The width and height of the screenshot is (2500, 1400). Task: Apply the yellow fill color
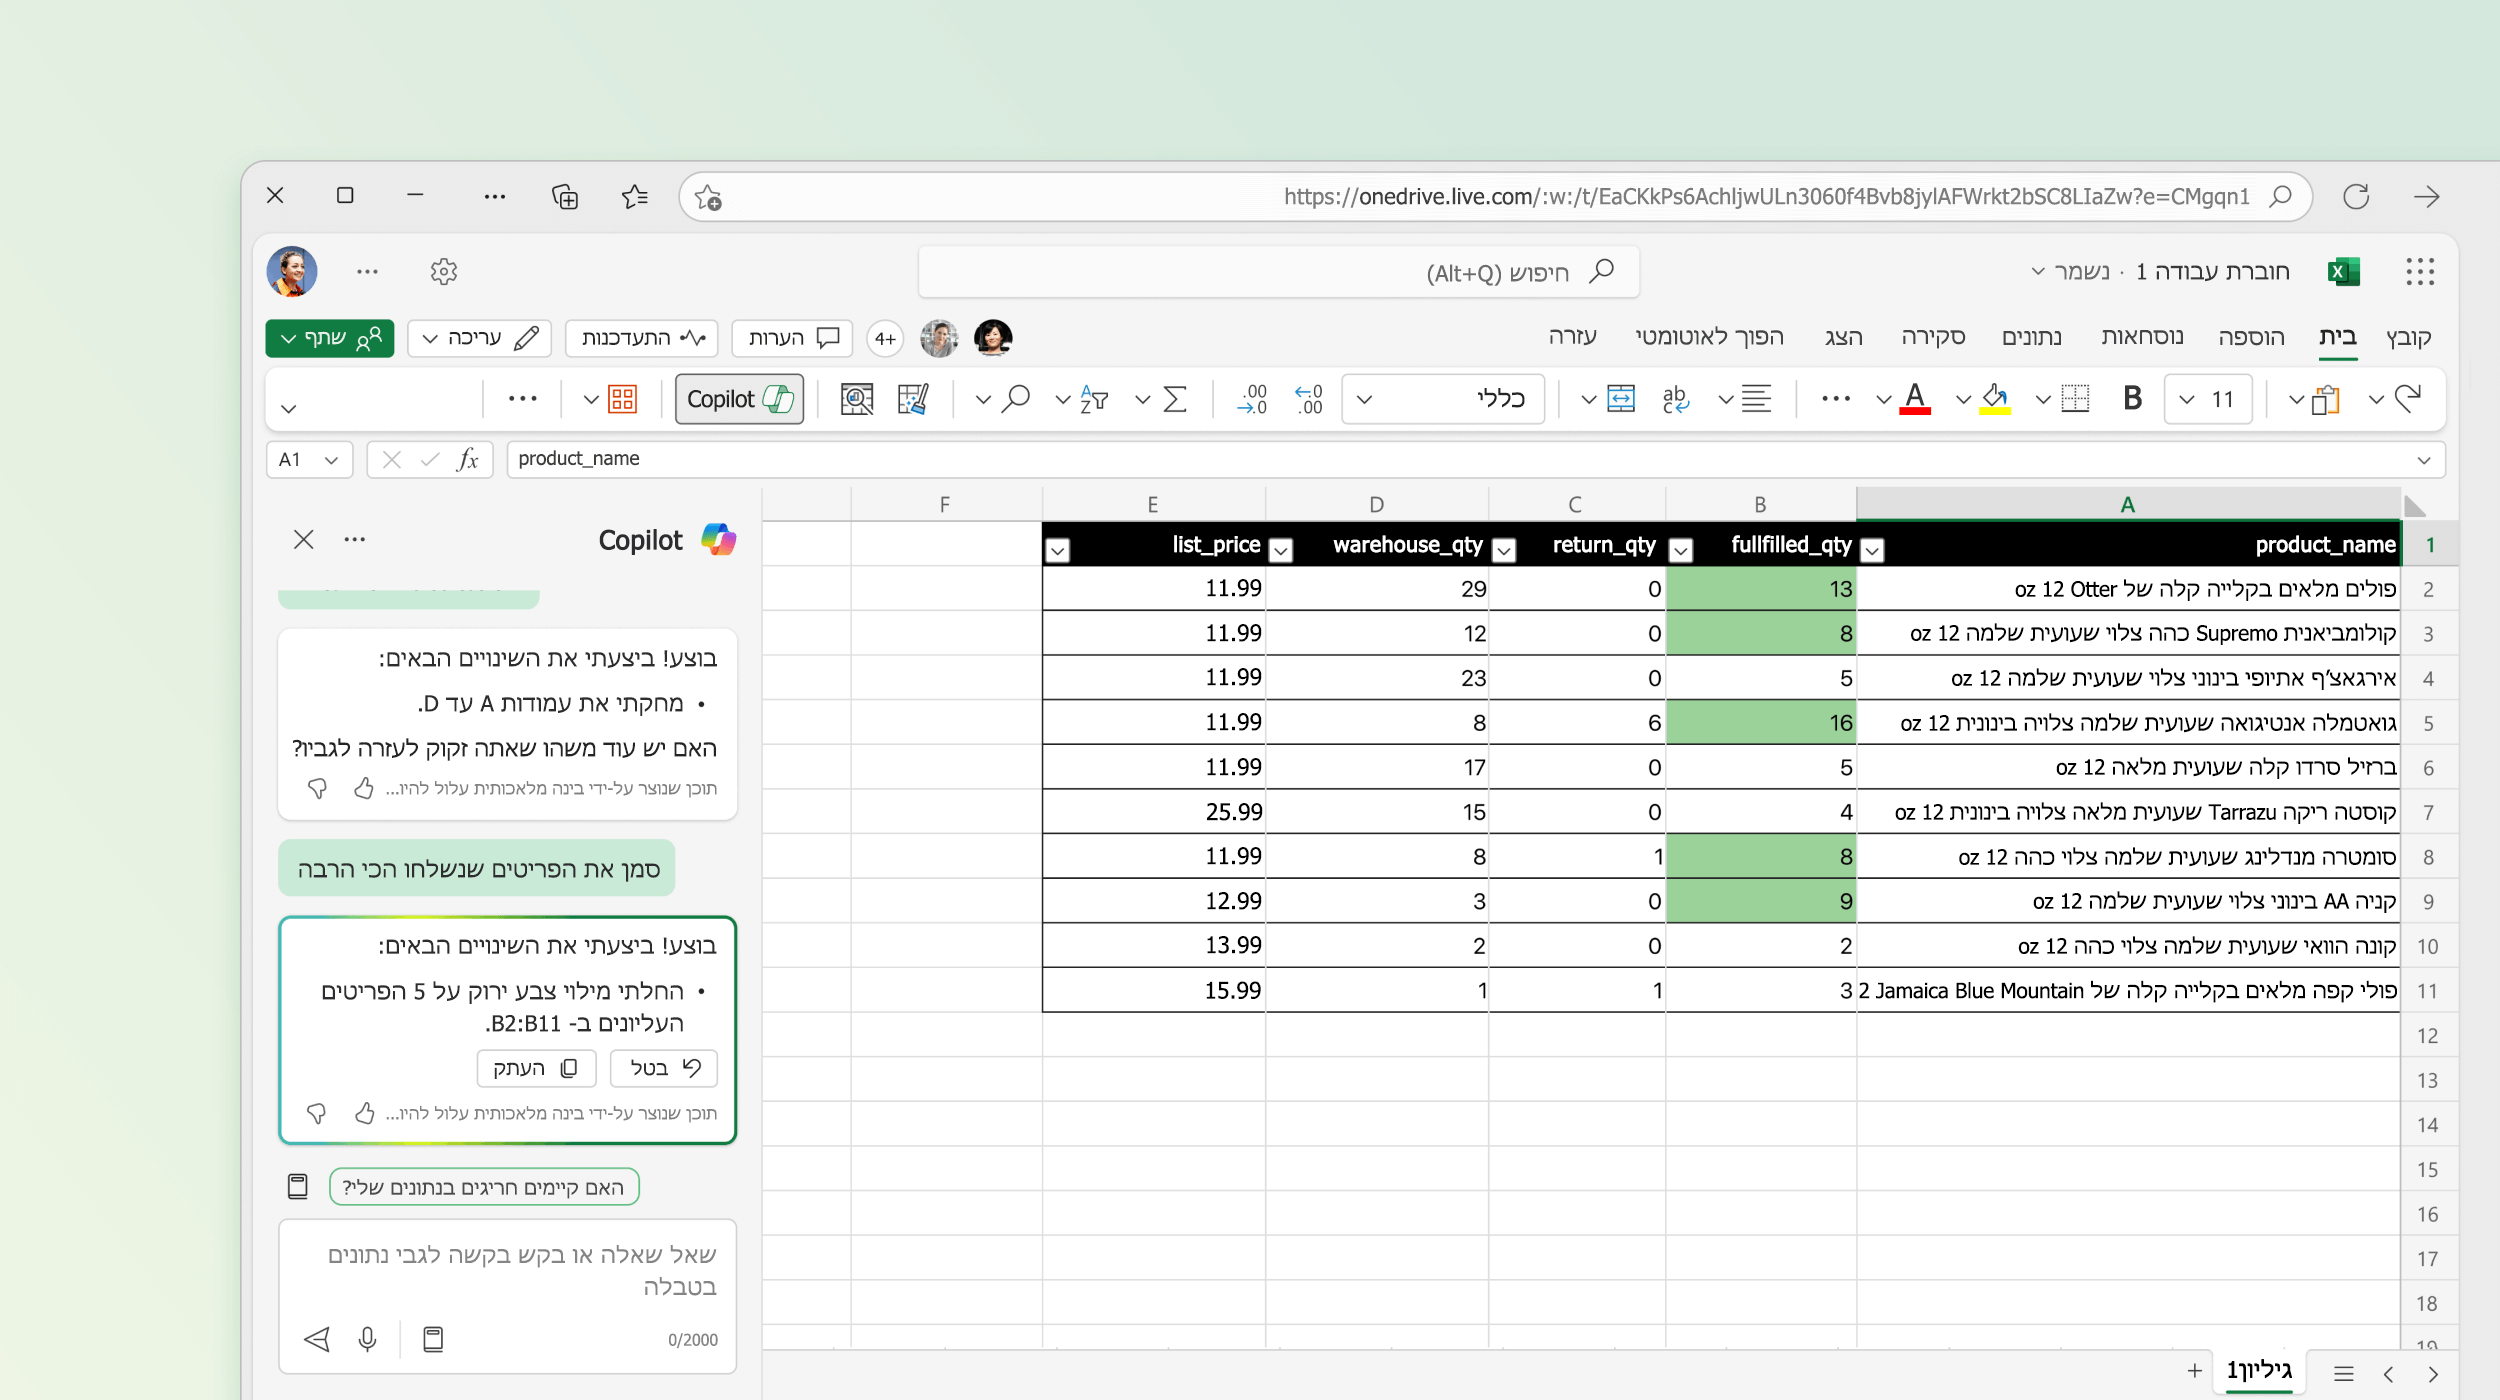point(1995,399)
